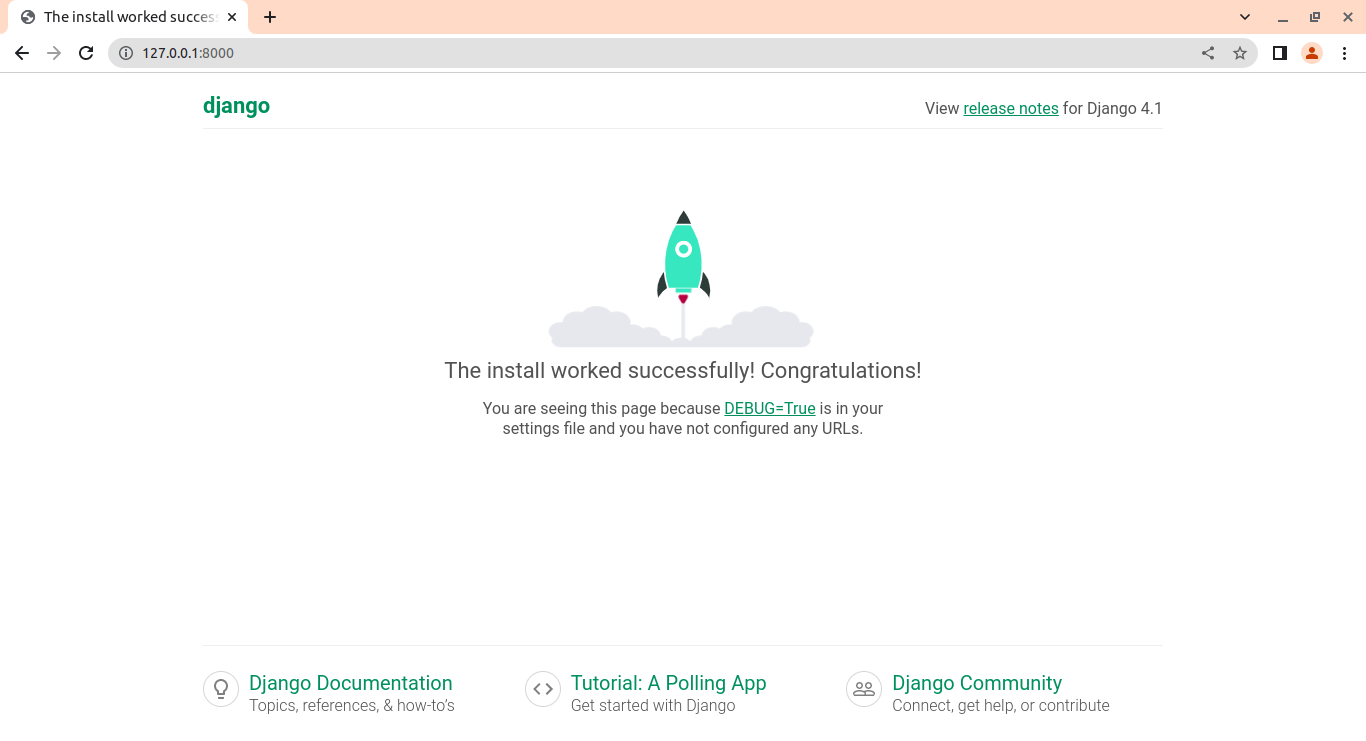This screenshot has height=741, width=1366.
Task: Expand the tab search chevron
Action: point(1245,17)
